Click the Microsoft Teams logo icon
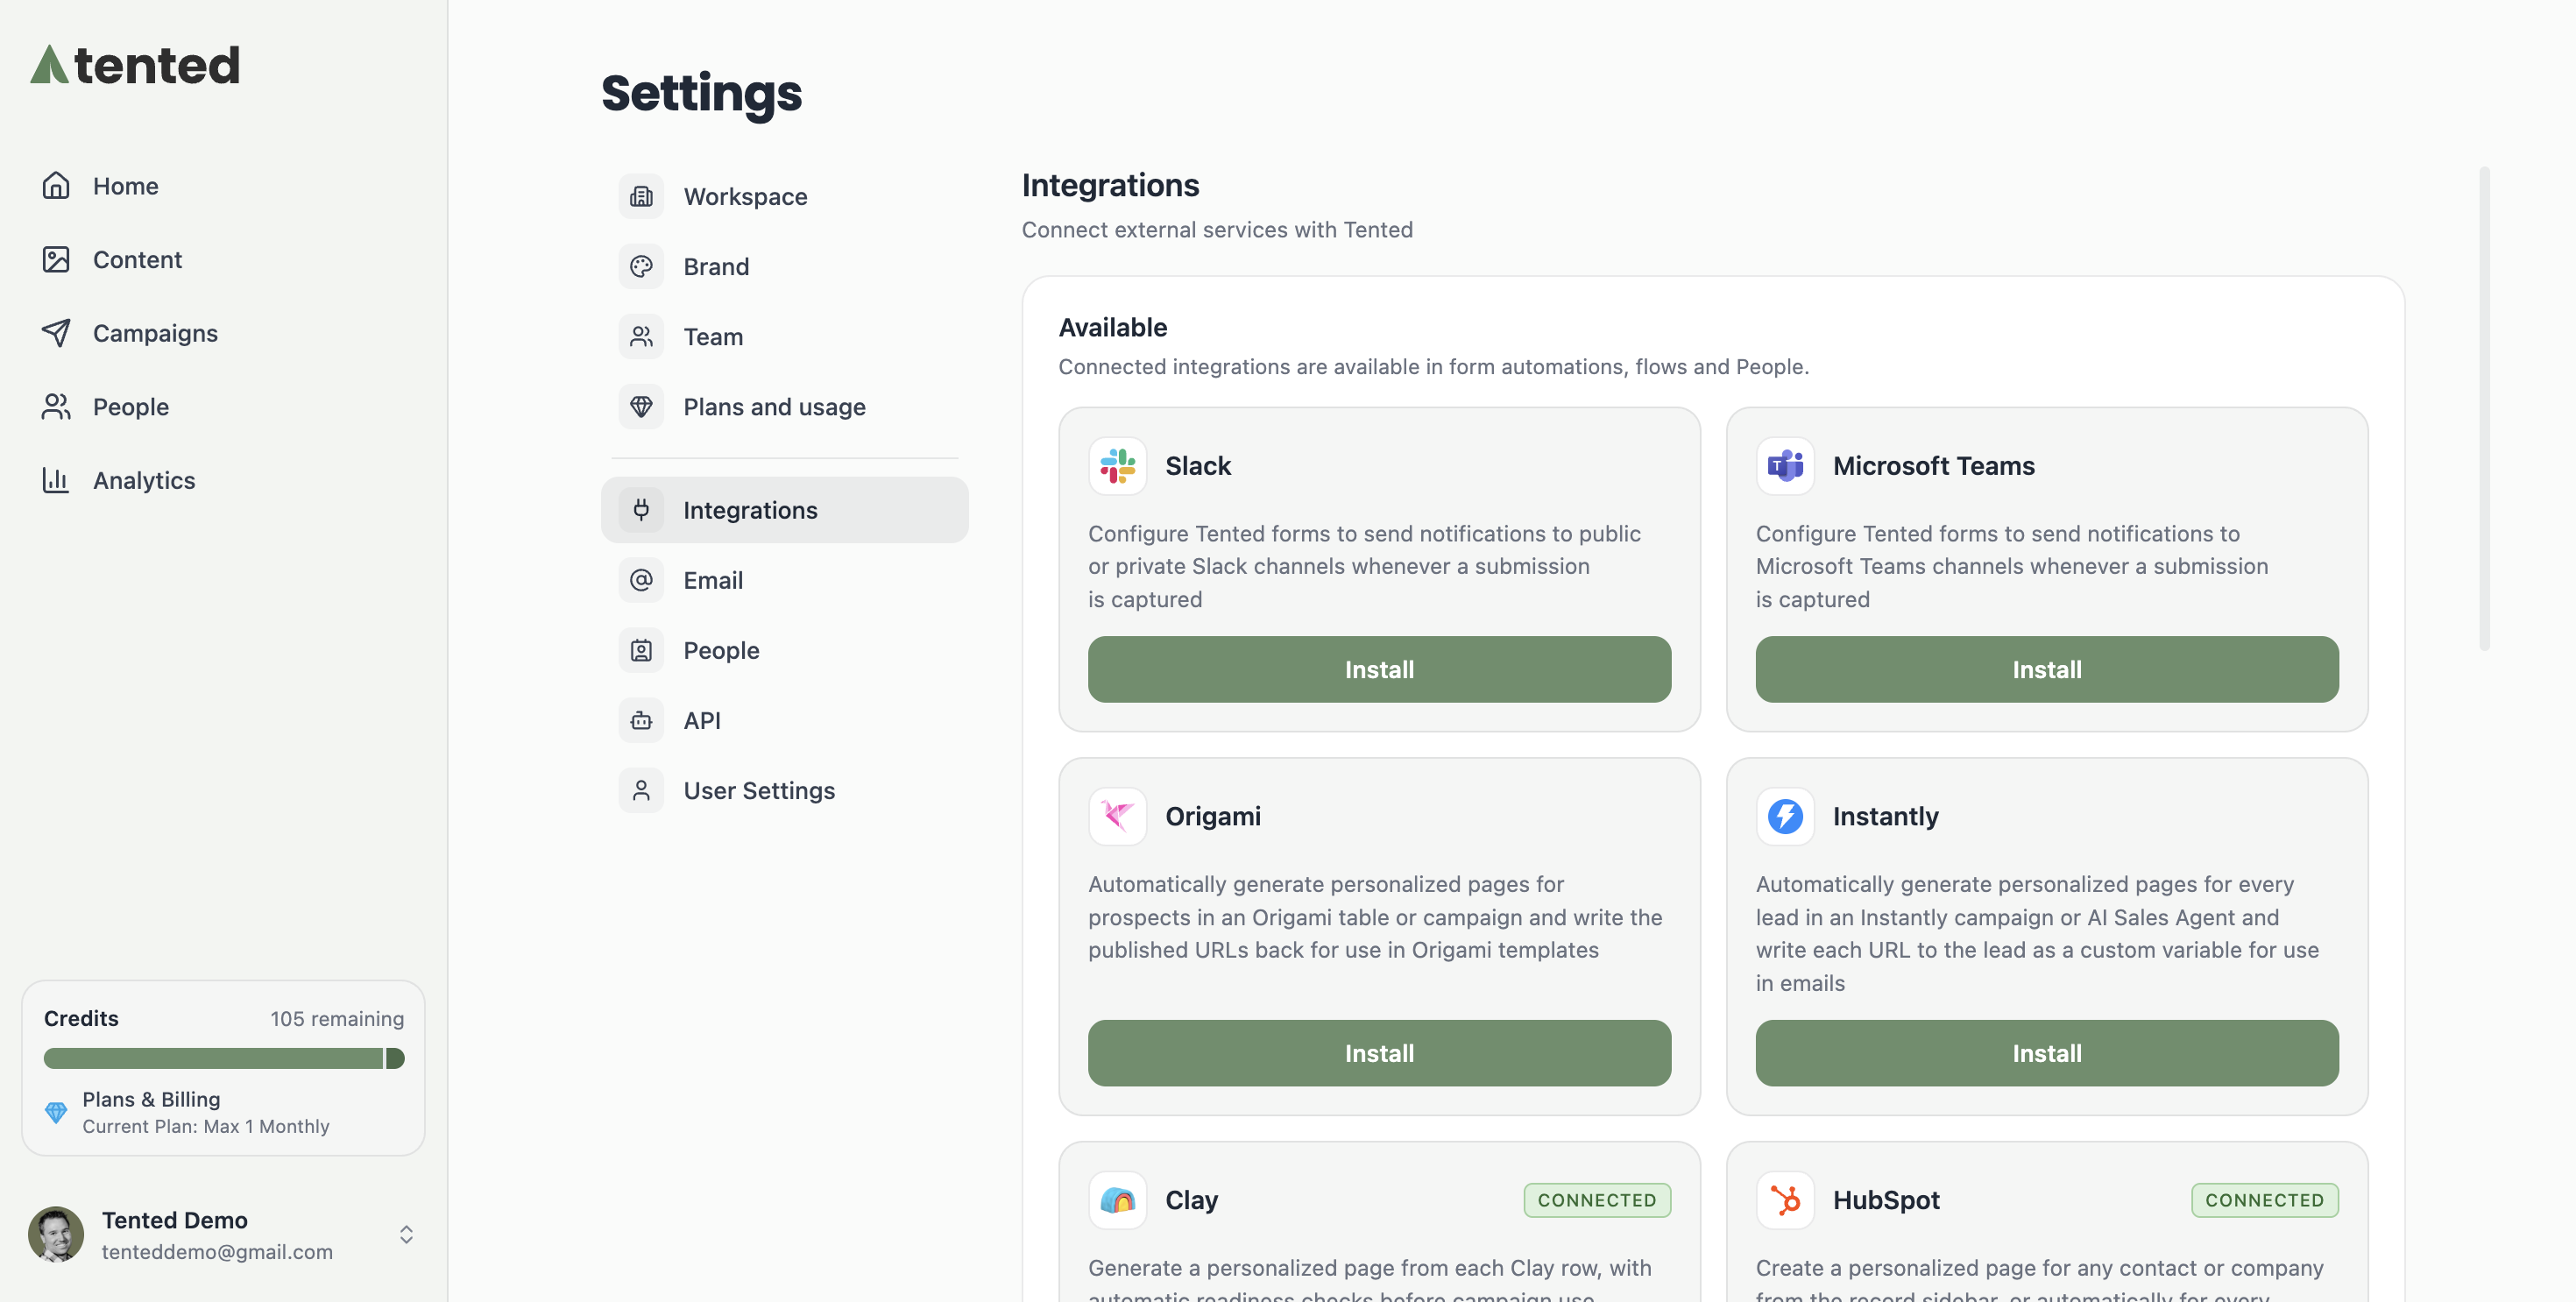 coord(1785,466)
